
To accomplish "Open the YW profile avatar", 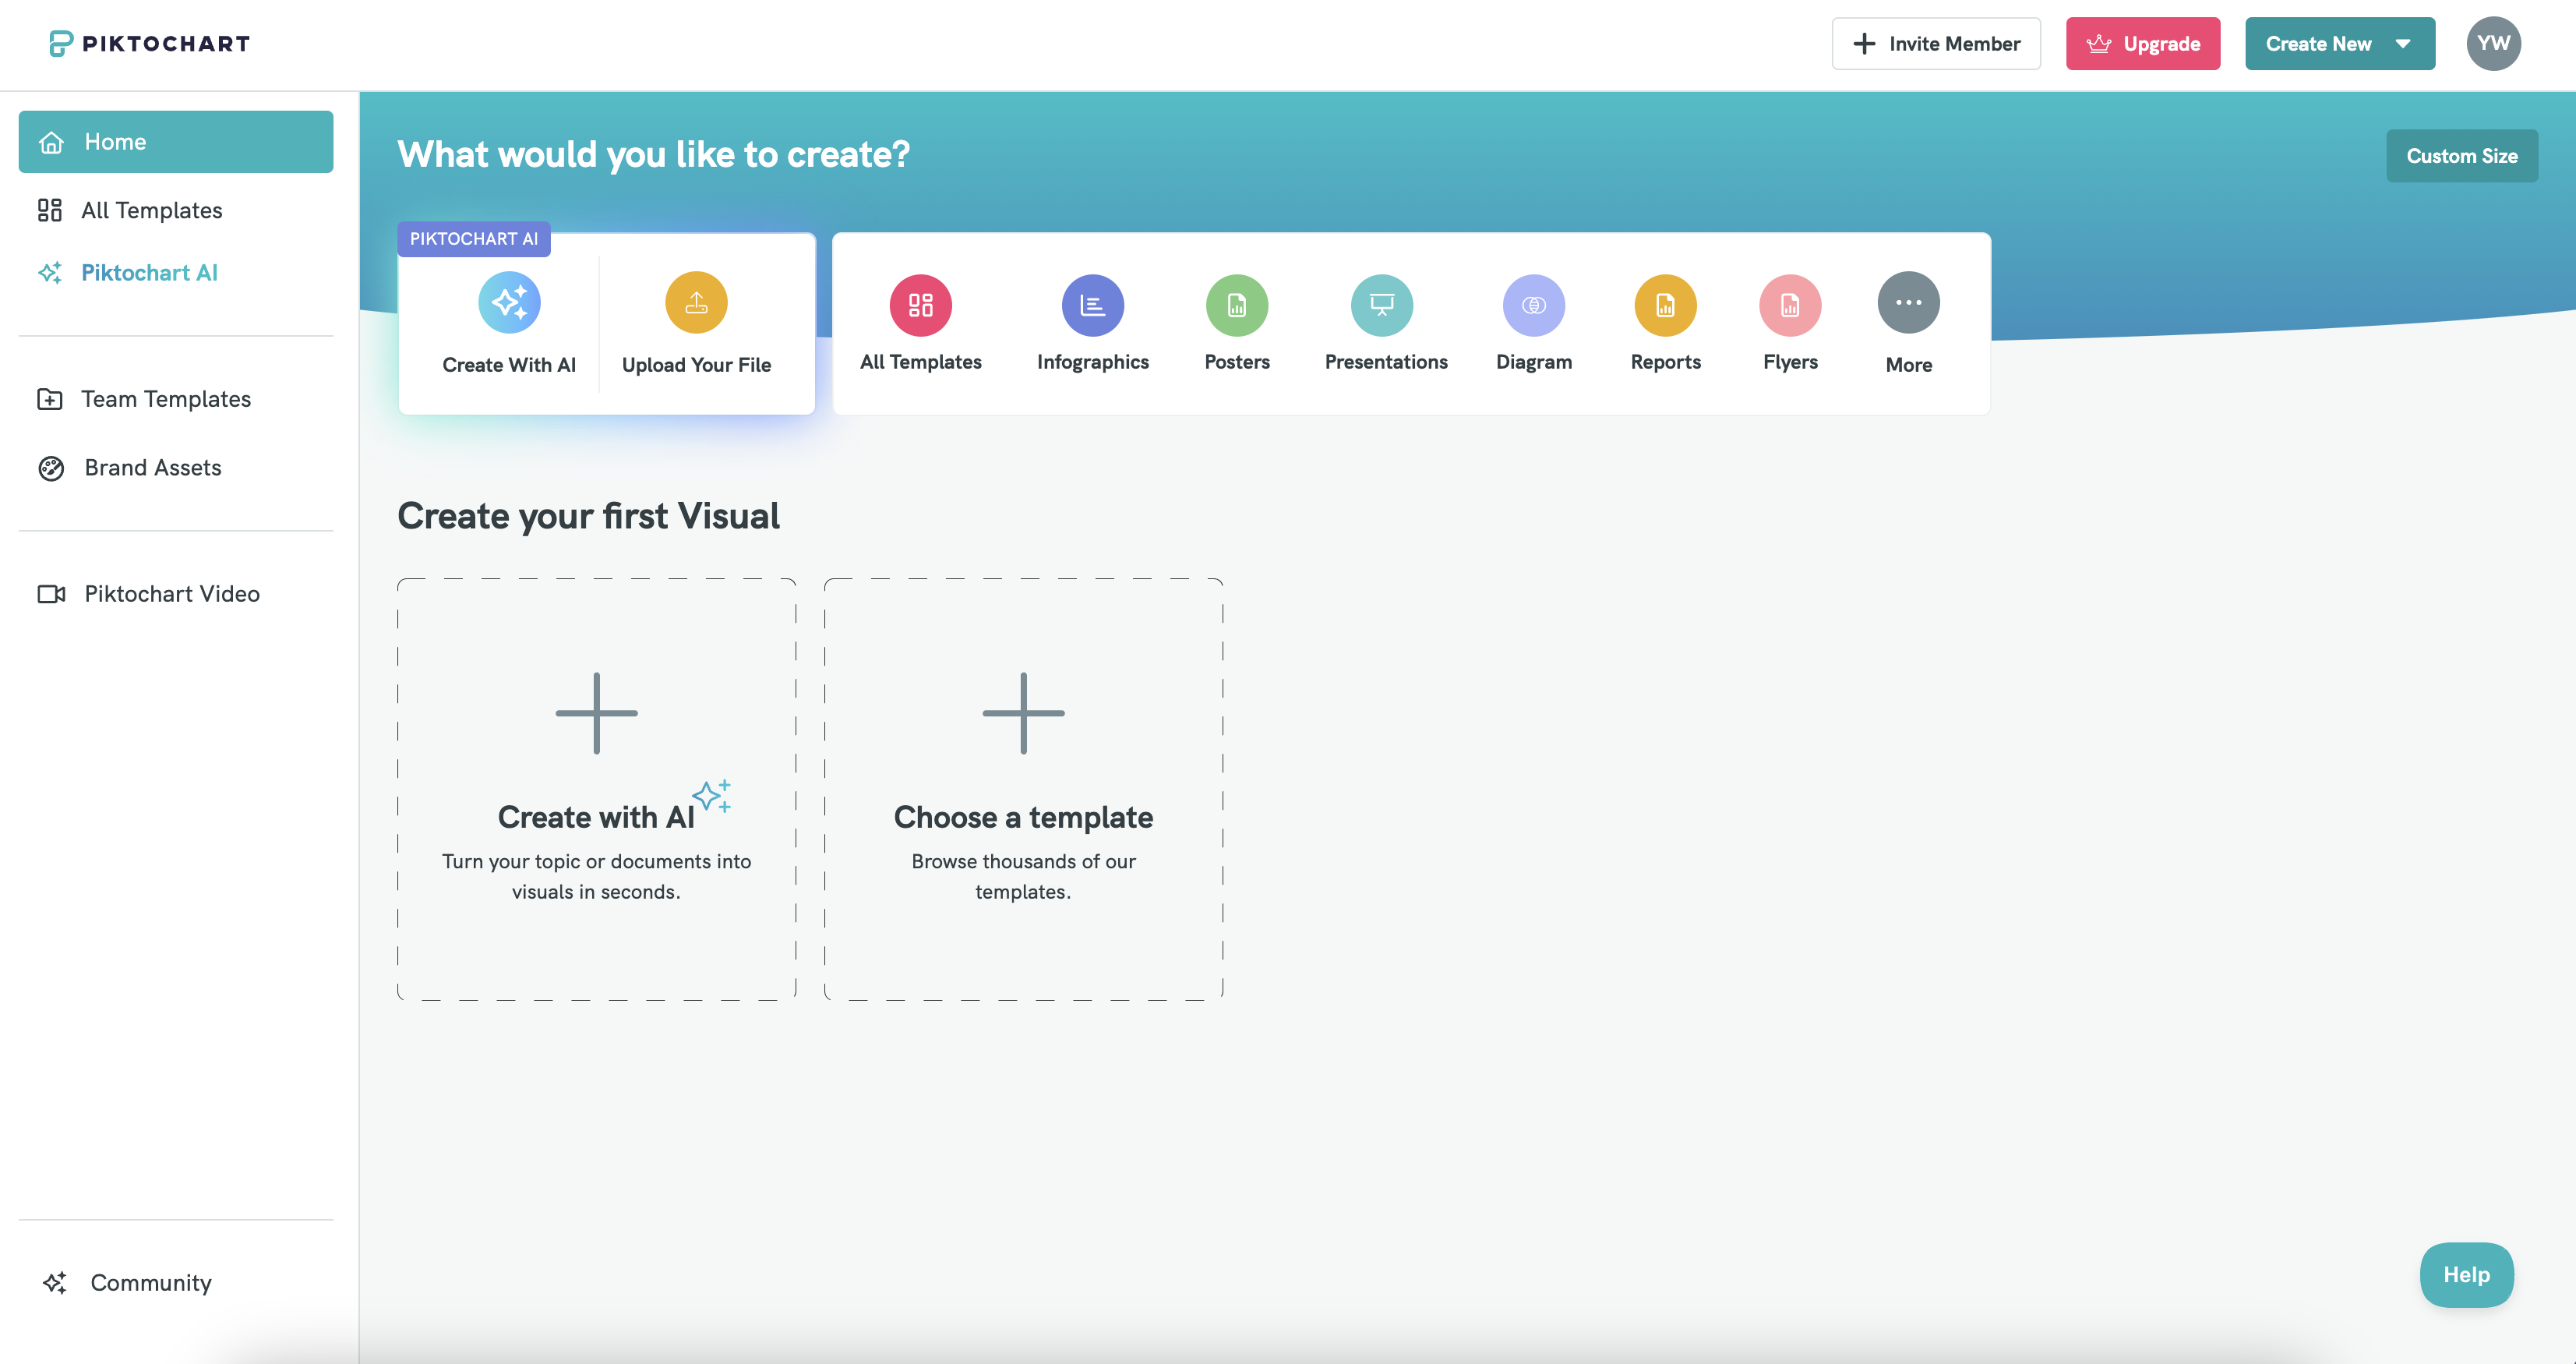I will pos(2494,43).
